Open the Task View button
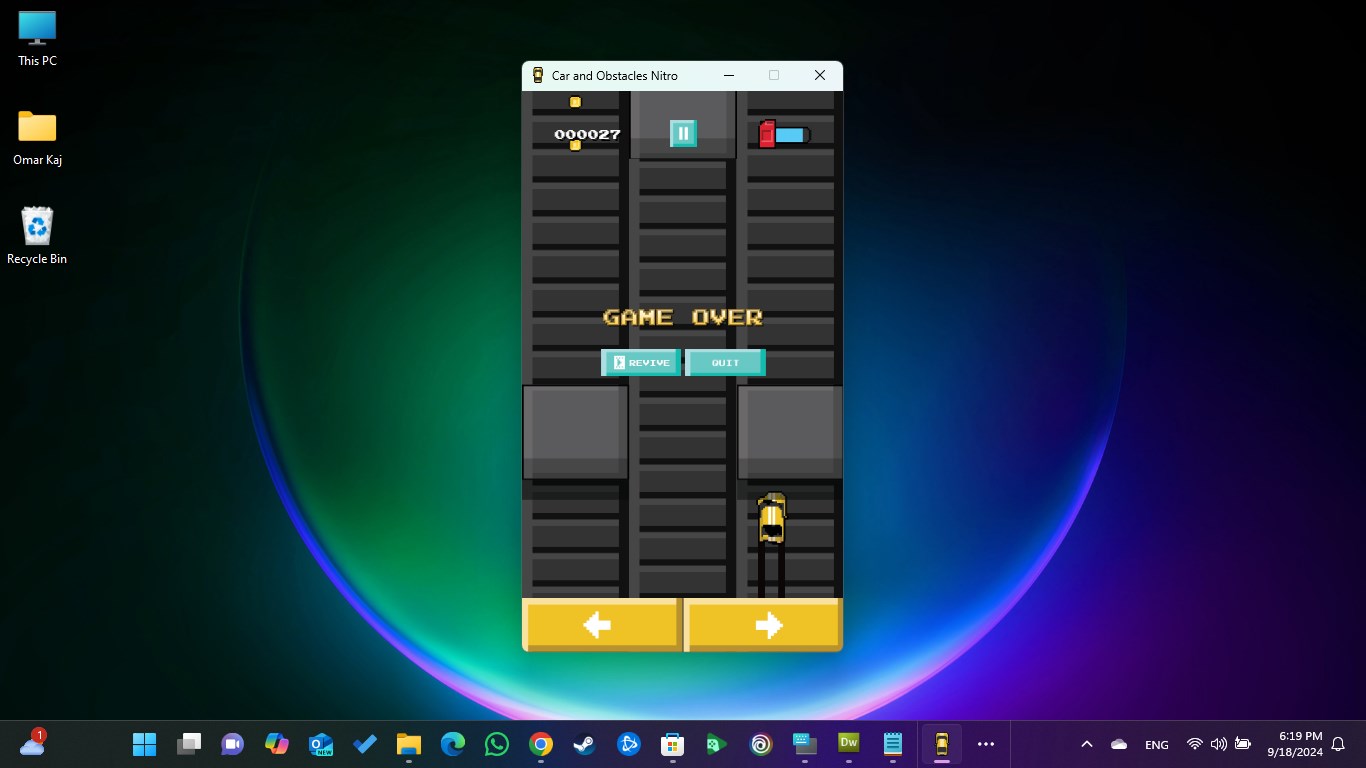Screen dimensions: 1366x768 [188, 744]
